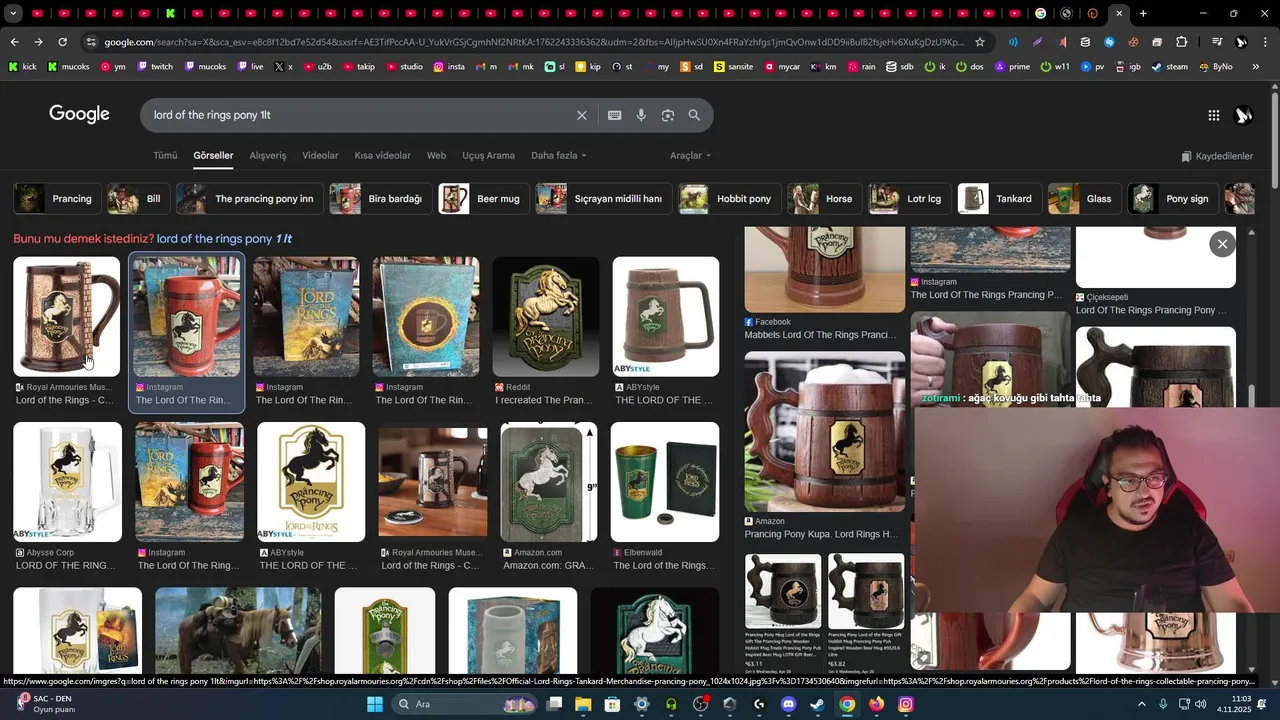The height and width of the screenshot is (720, 1280).
Task: Switch to the Tümü tab
Action: tap(165, 156)
